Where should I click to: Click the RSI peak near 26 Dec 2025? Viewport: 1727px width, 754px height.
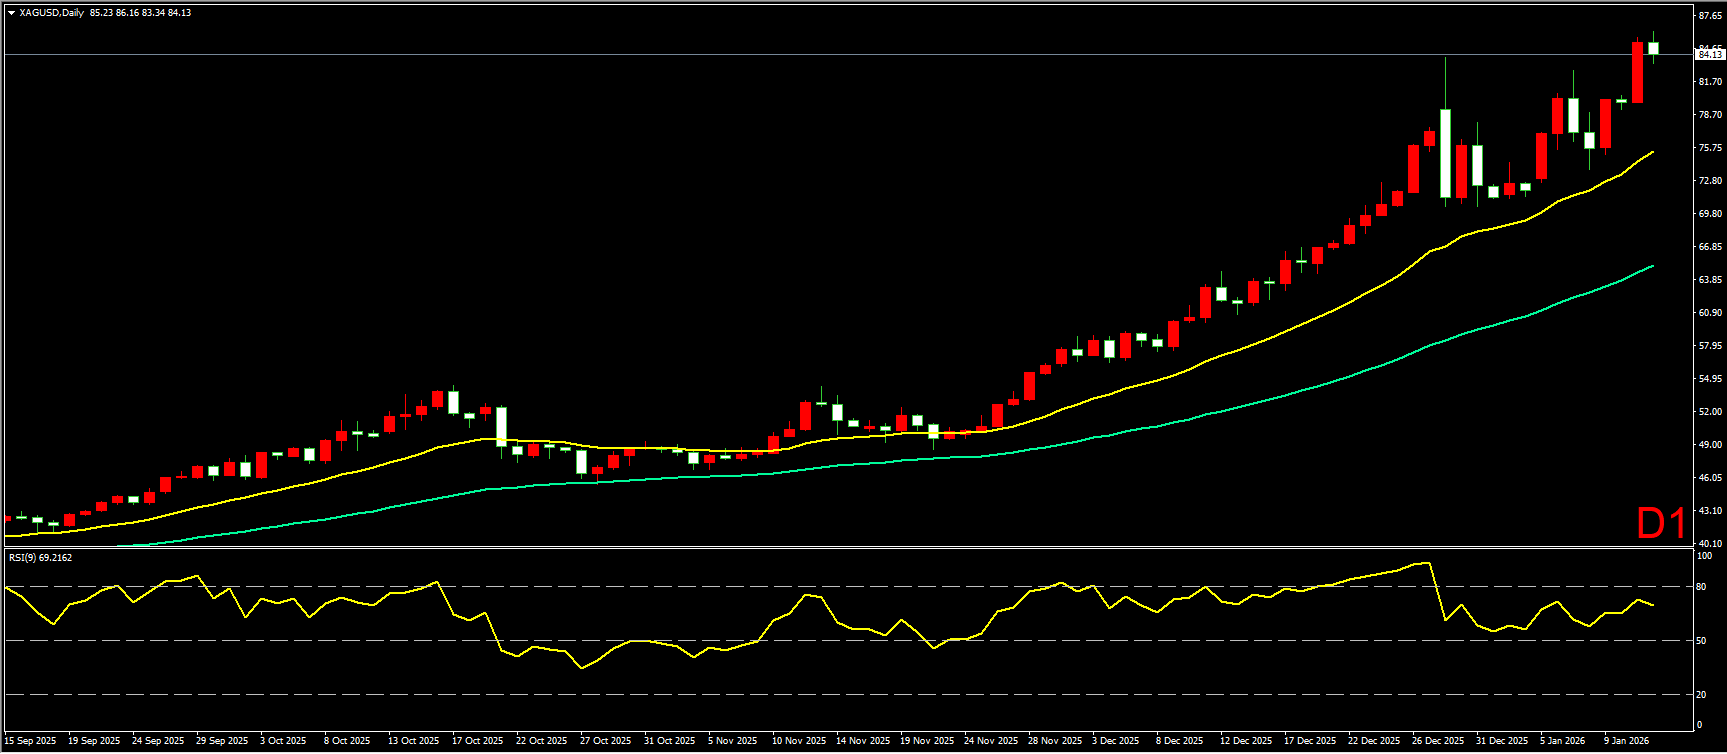pos(1429,563)
